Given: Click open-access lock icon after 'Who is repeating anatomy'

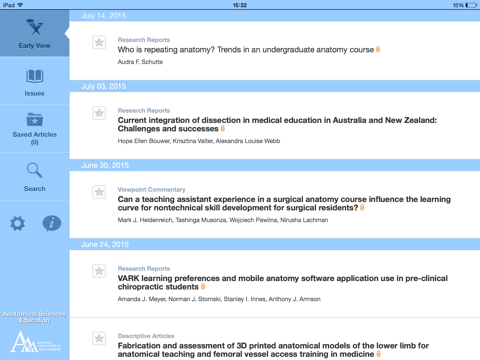Looking at the screenshot, I should click(378, 50).
